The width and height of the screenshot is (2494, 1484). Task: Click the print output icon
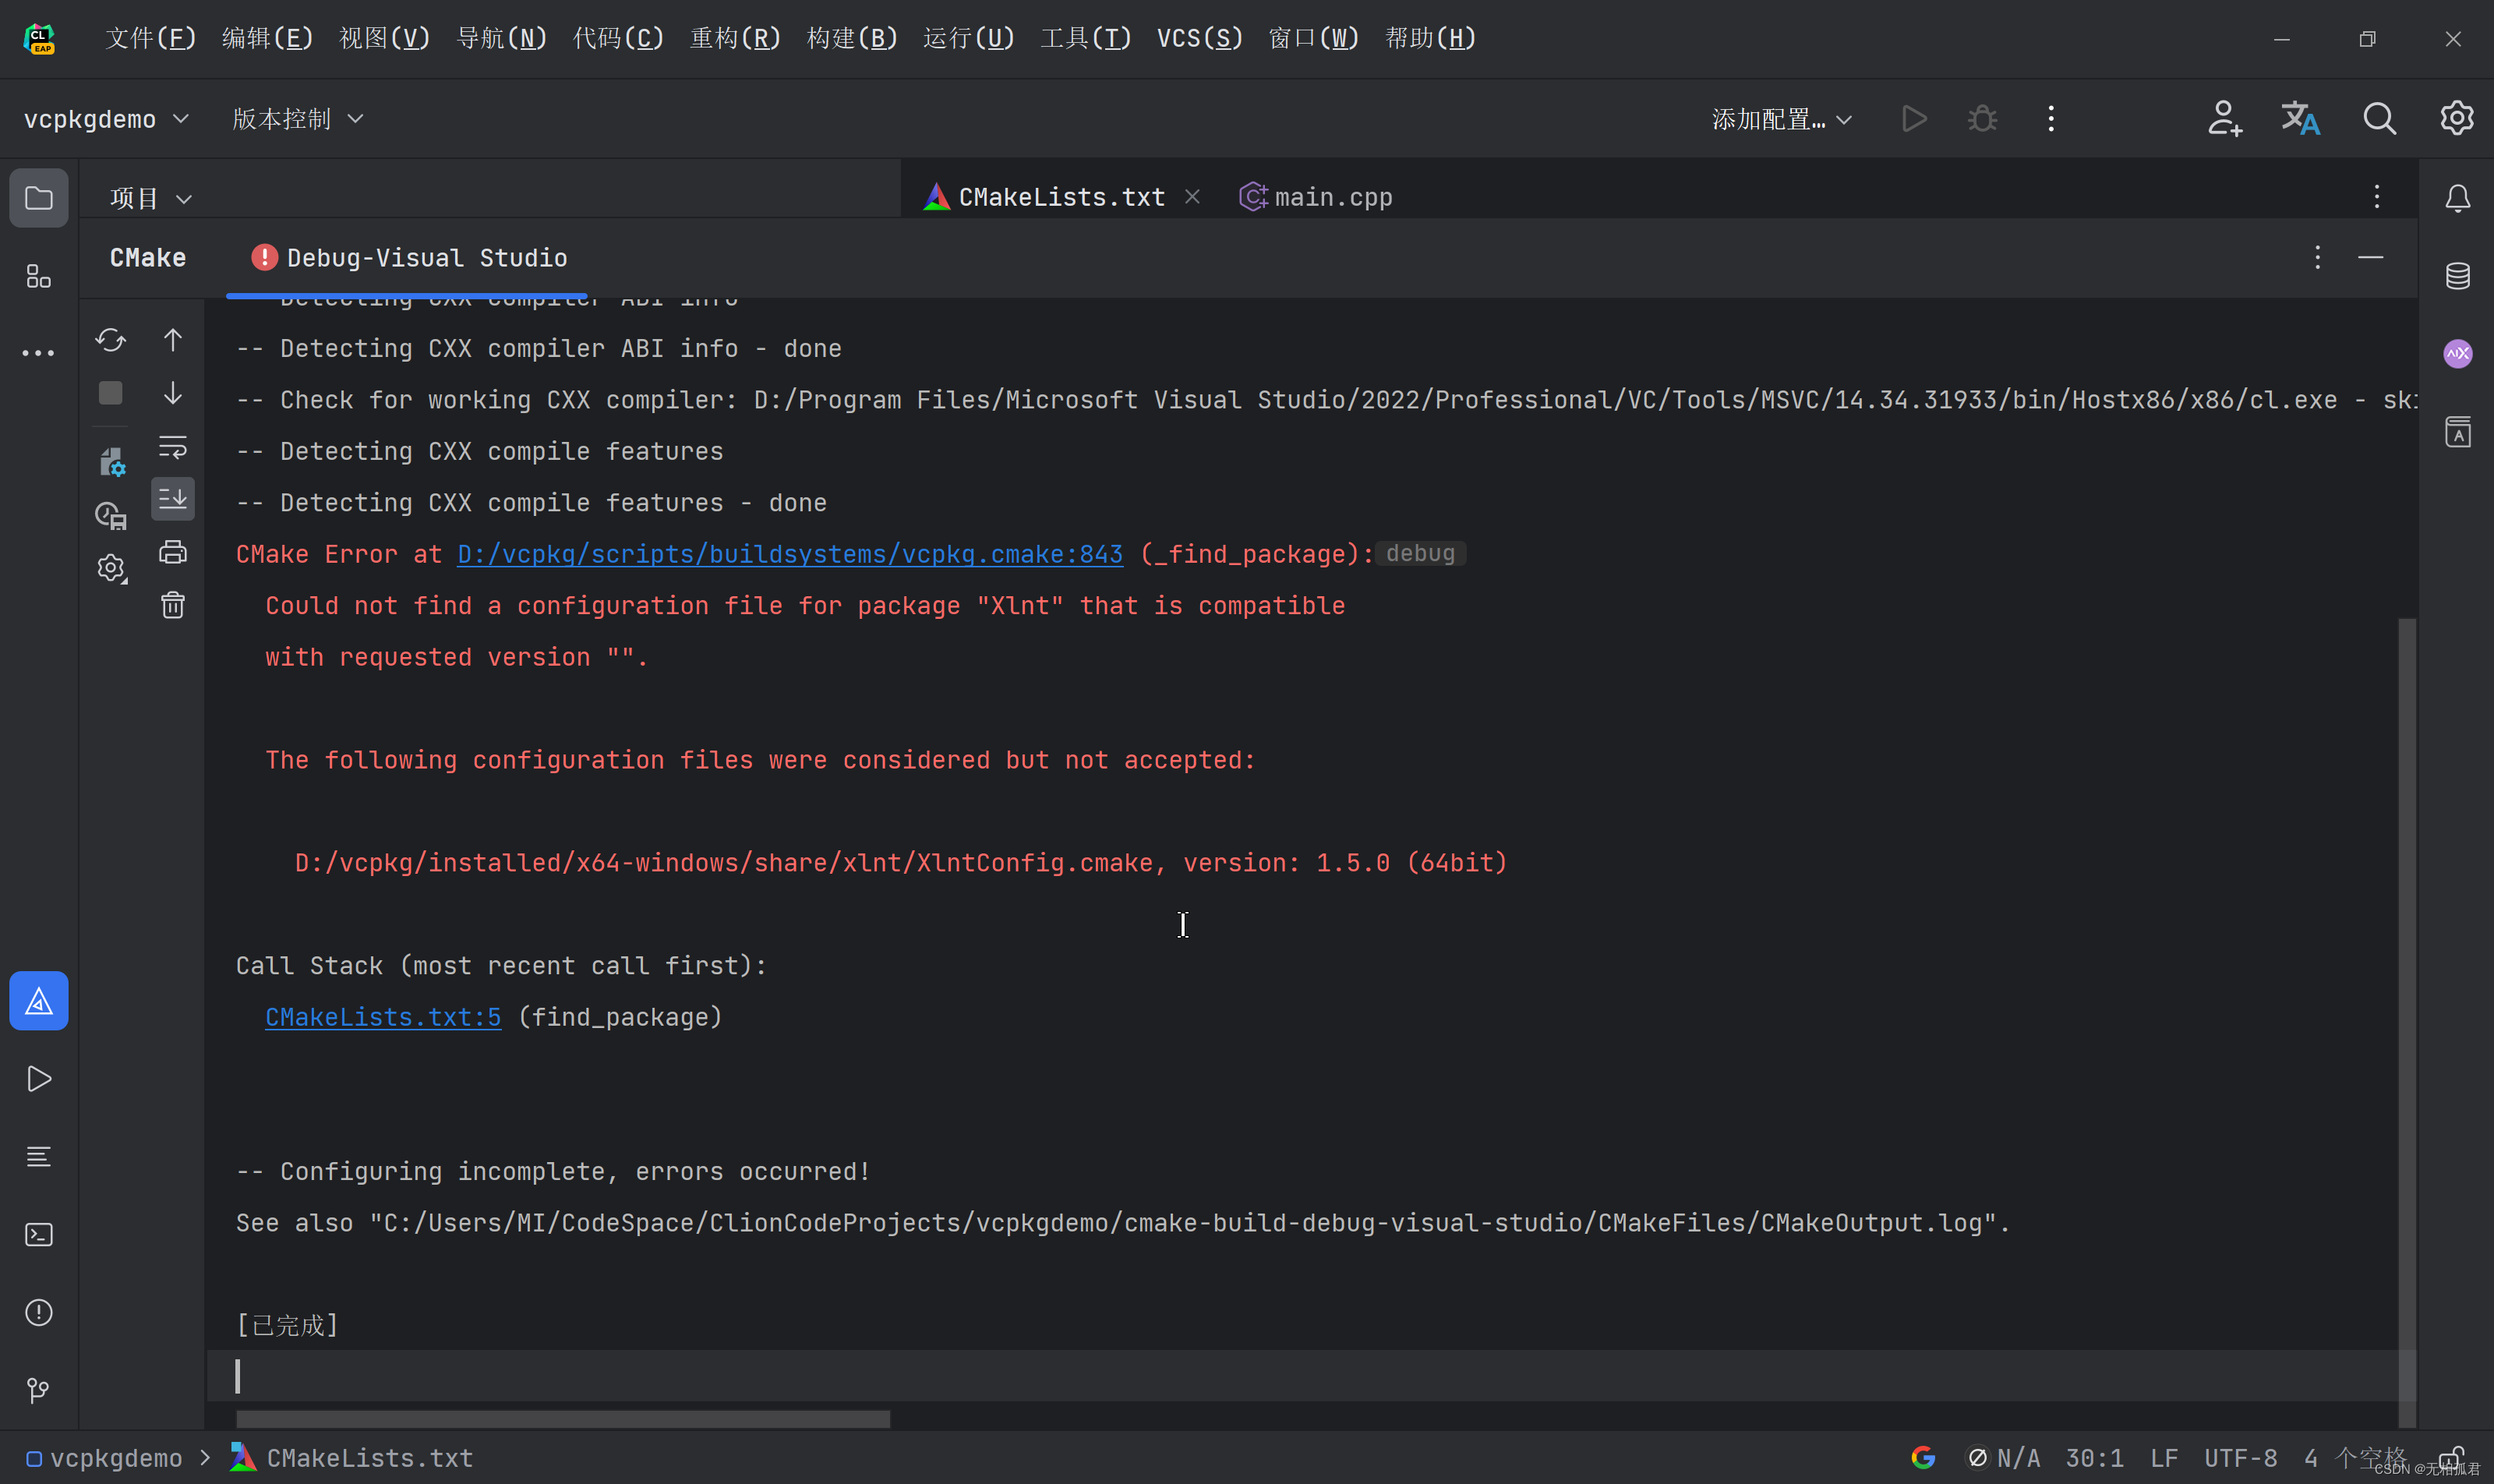pos(173,552)
